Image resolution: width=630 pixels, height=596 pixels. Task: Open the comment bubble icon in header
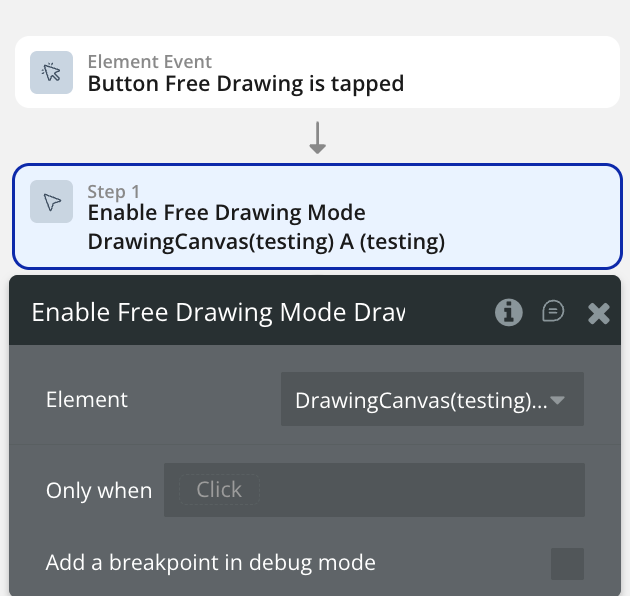[x=553, y=312]
